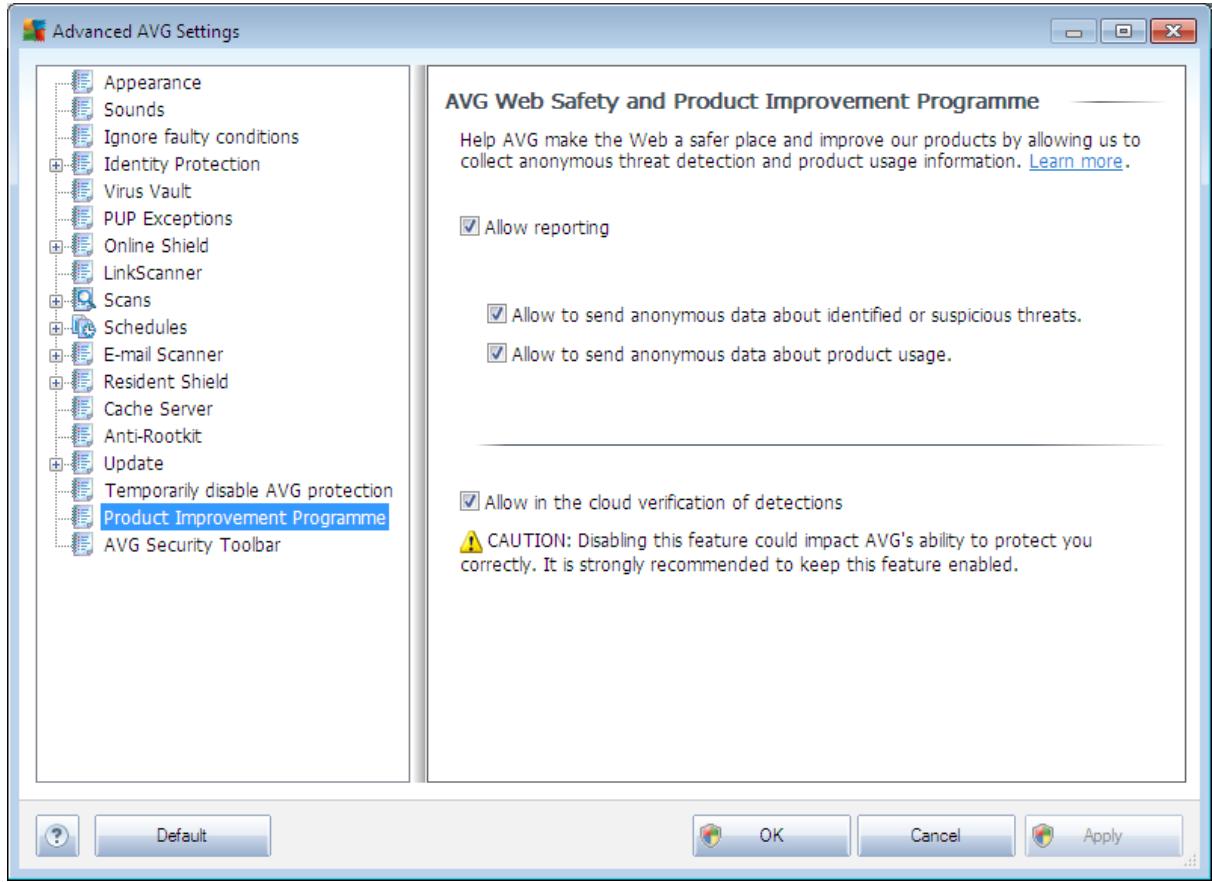This screenshot has height=882, width=1212.
Task: Click the AVG Web Safety heading text
Action: pos(742,101)
